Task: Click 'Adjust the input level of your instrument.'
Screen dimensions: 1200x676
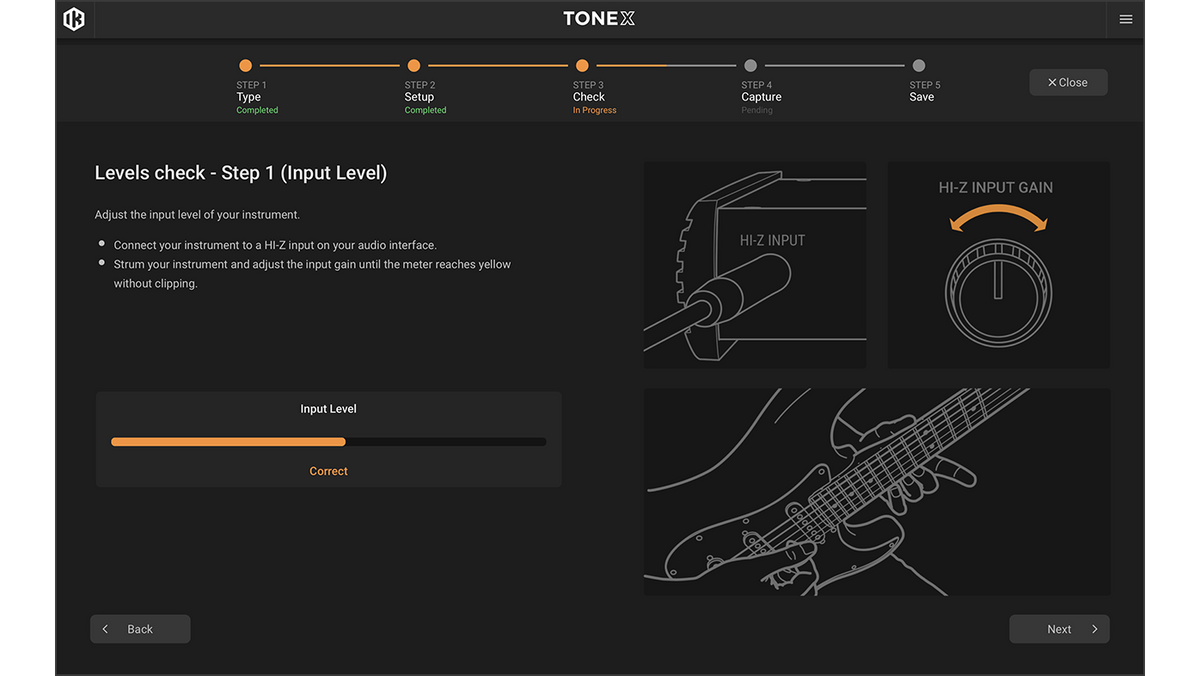Action: click(x=197, y=215)
